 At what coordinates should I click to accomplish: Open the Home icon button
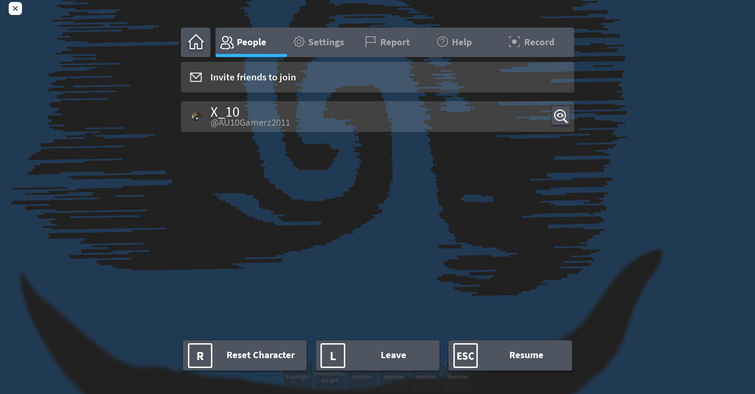[195, 42]
